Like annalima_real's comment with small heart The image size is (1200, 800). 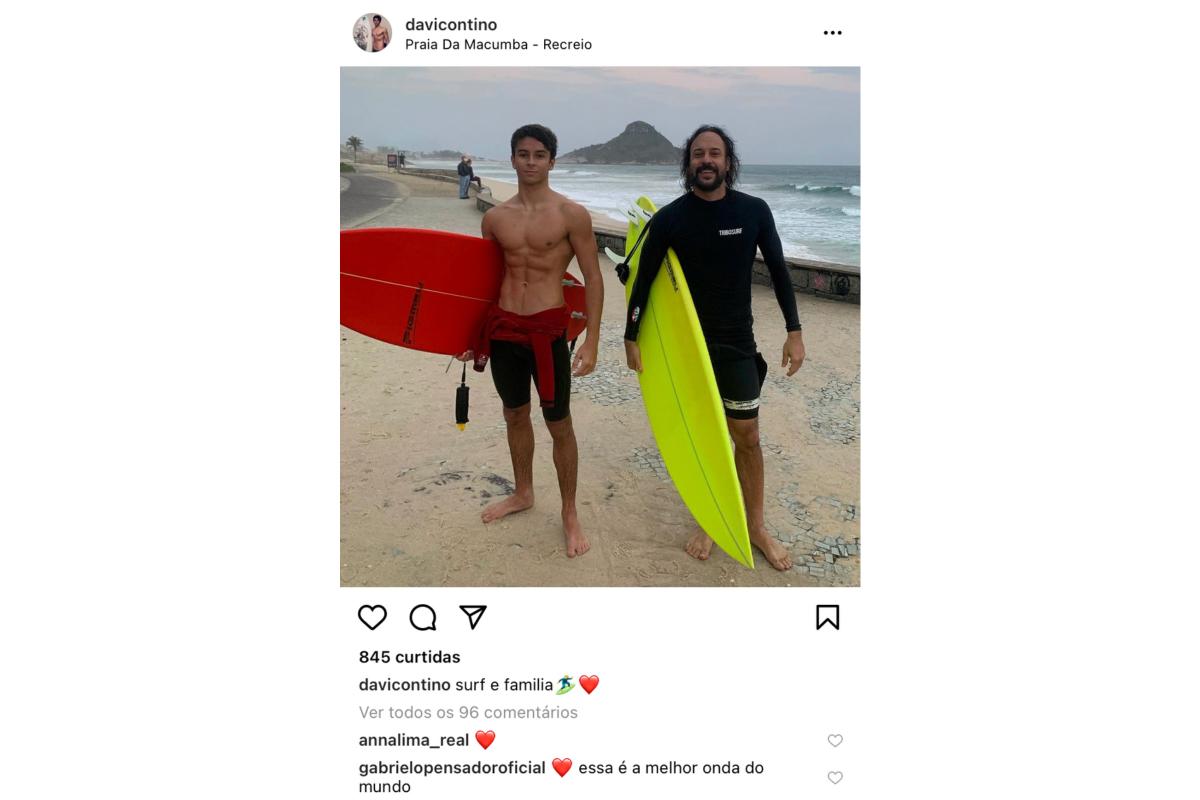pos(835,741)
